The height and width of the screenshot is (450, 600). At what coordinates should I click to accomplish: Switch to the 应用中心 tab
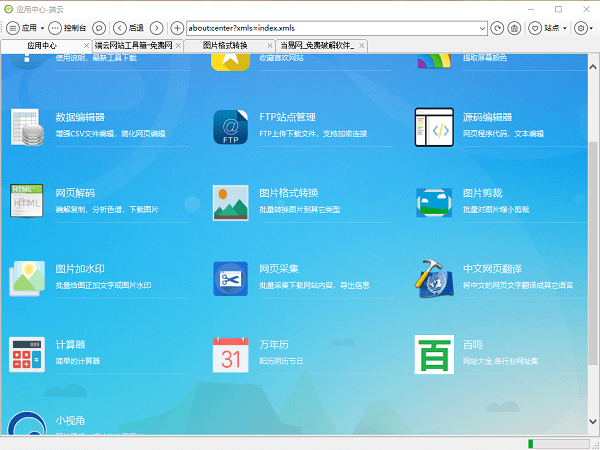[x=44, y=45]
